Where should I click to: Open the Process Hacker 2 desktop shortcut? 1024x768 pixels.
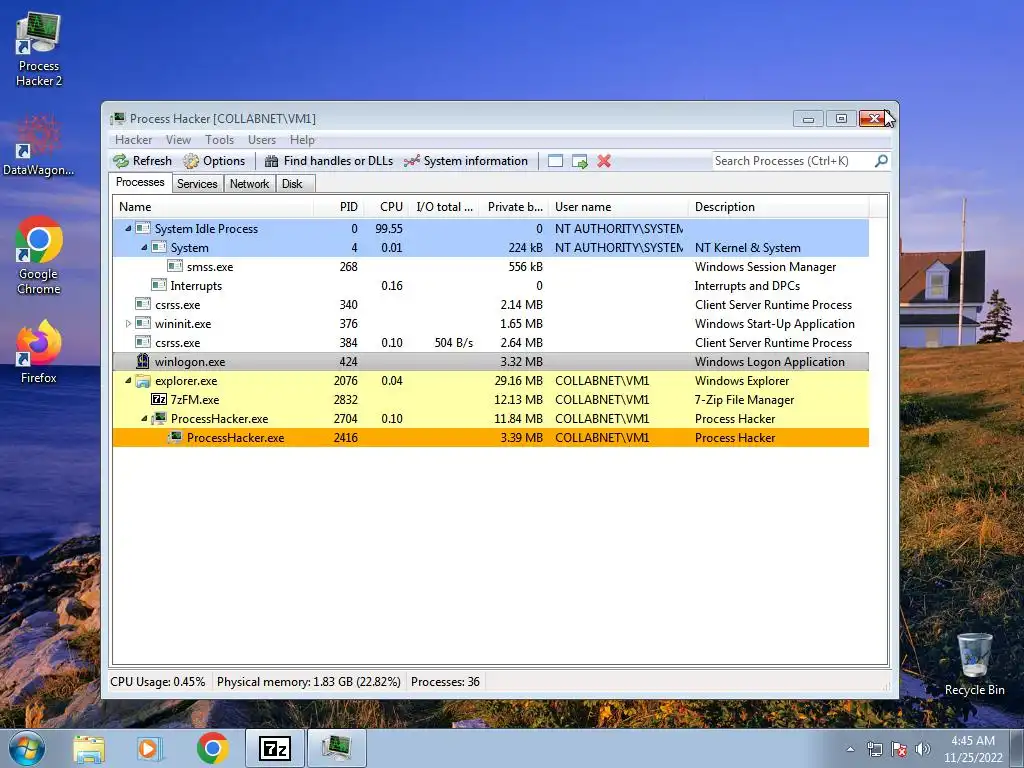[39, 50]
